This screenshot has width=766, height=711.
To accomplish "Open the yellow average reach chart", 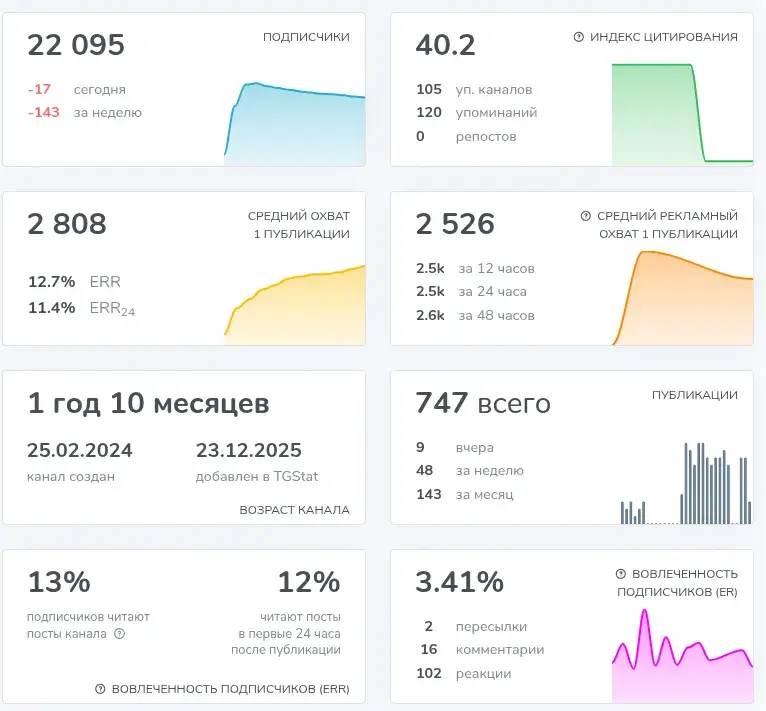I will pyautogui.click(x=295, y=305).
